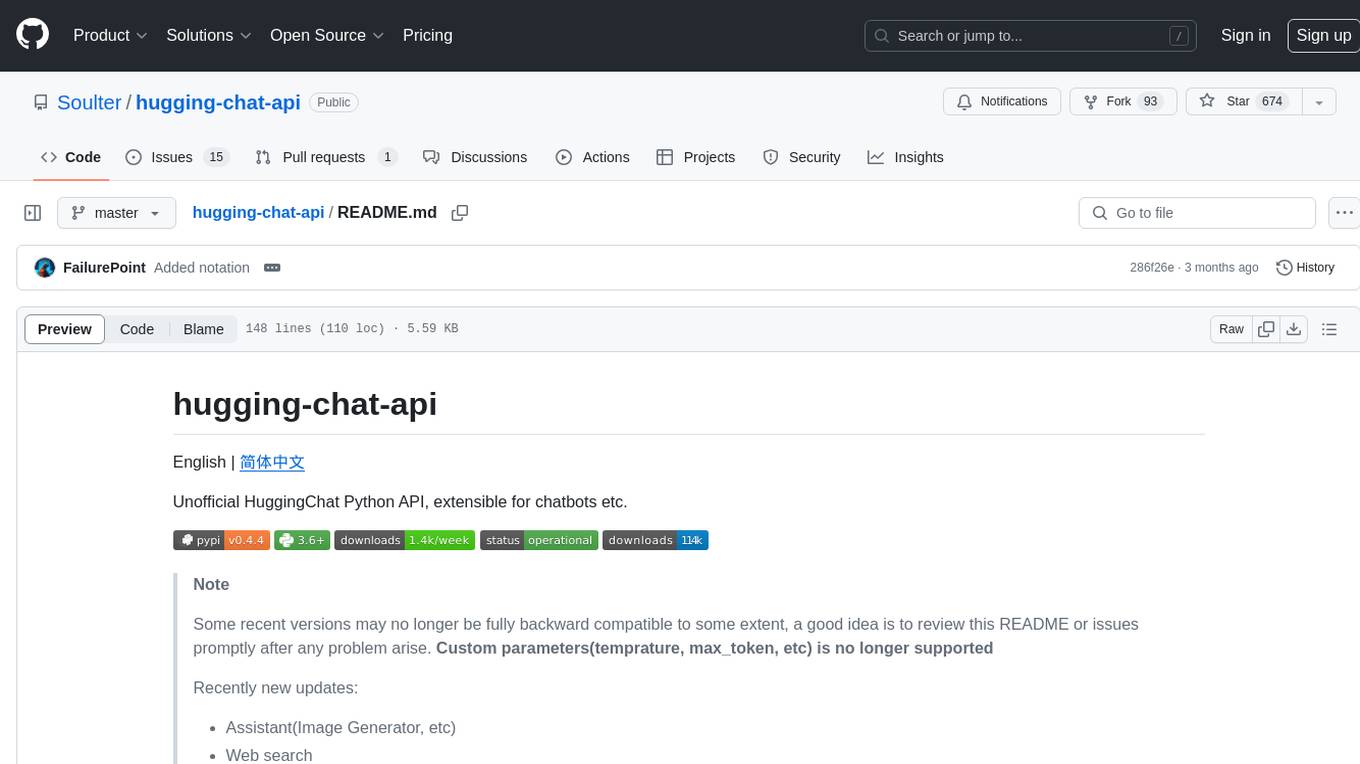This screenshot has height=764, width=1360.
Task: Expand the Solutions menu
Action: point(209,35)
